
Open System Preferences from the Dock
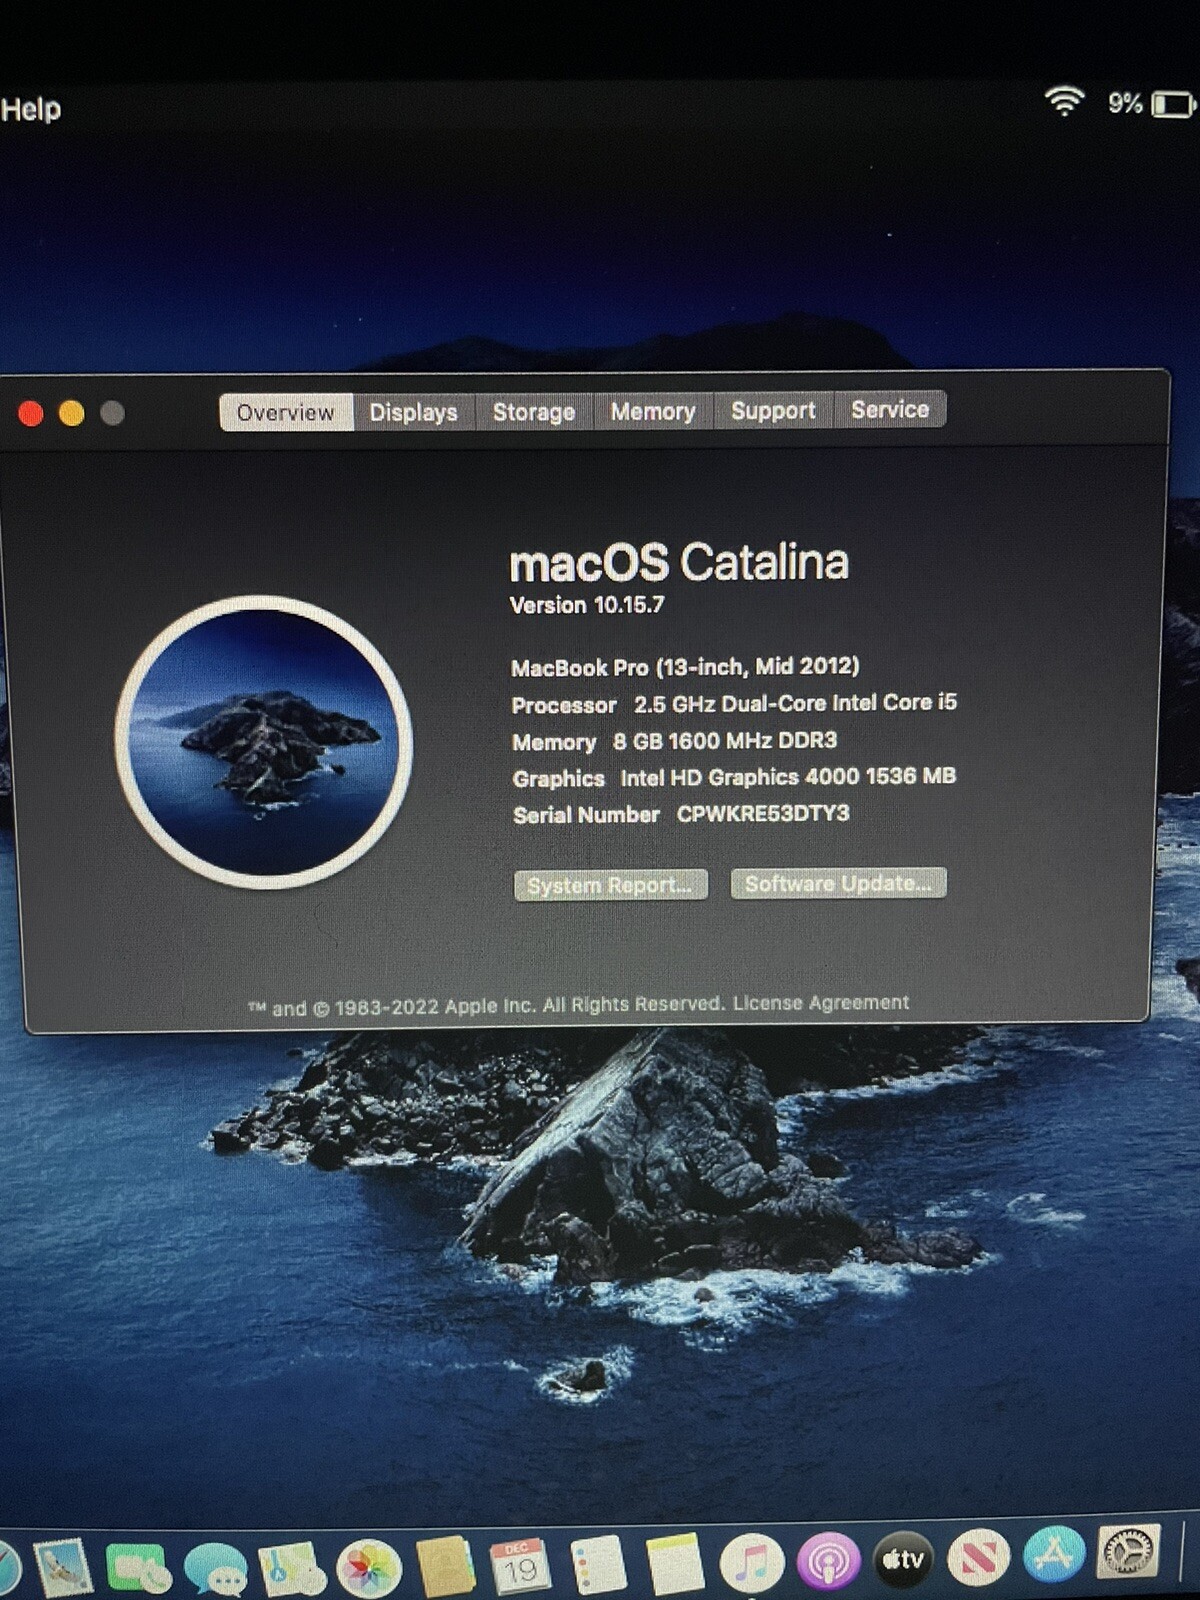(1130, 1552)
